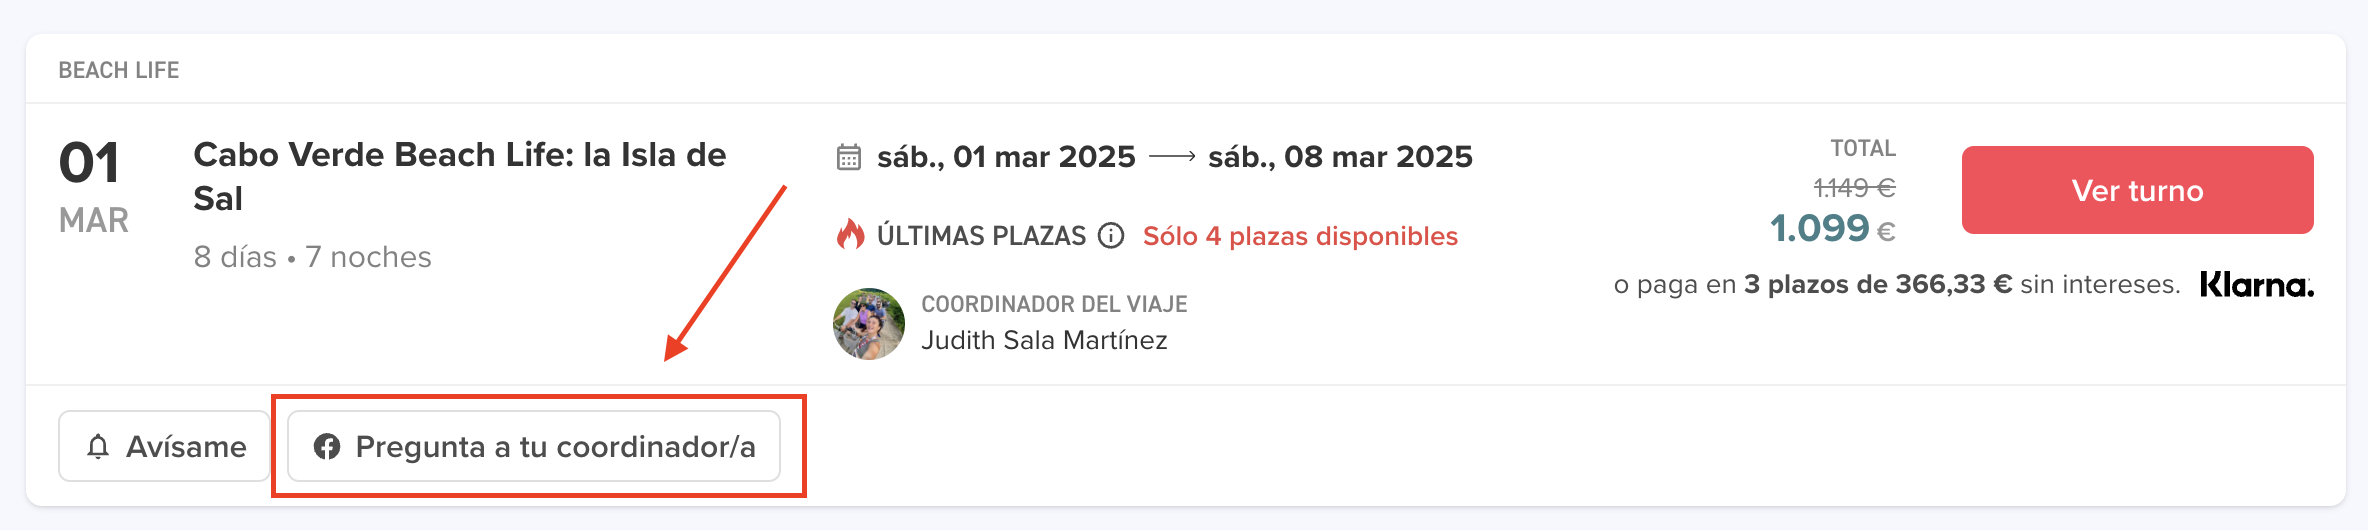Click the 3 plazos de 366,33 € text
The image size is (2368, 530).
[x=1877, y=285]
